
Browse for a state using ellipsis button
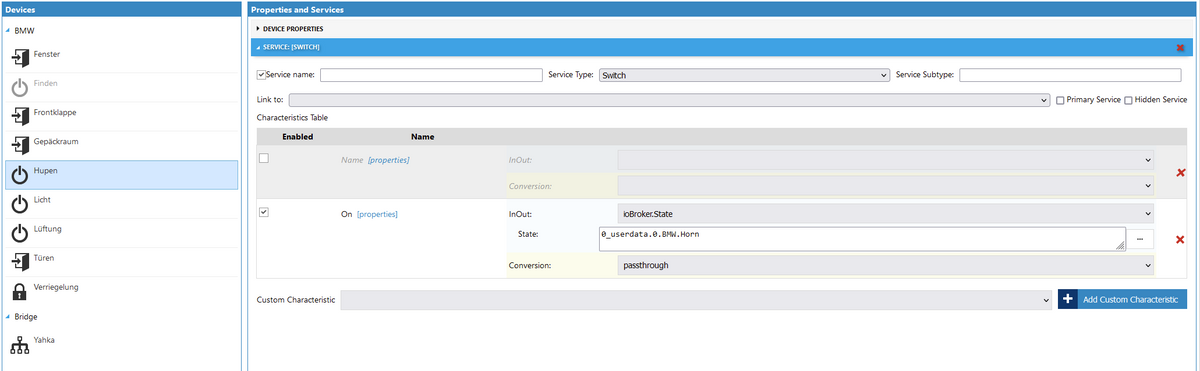[1142, 238]
